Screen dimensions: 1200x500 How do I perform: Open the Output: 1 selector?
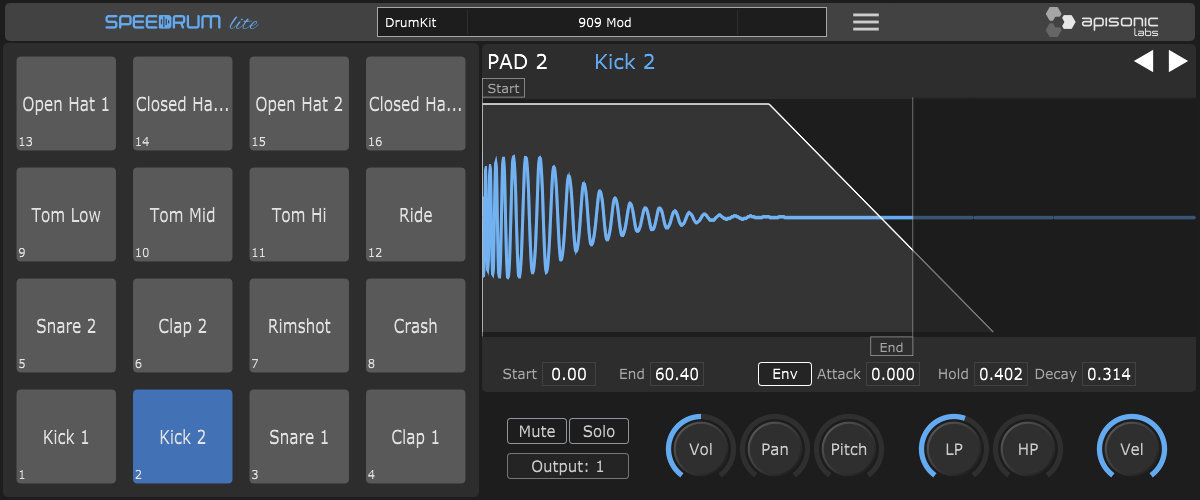pos(568,466)
